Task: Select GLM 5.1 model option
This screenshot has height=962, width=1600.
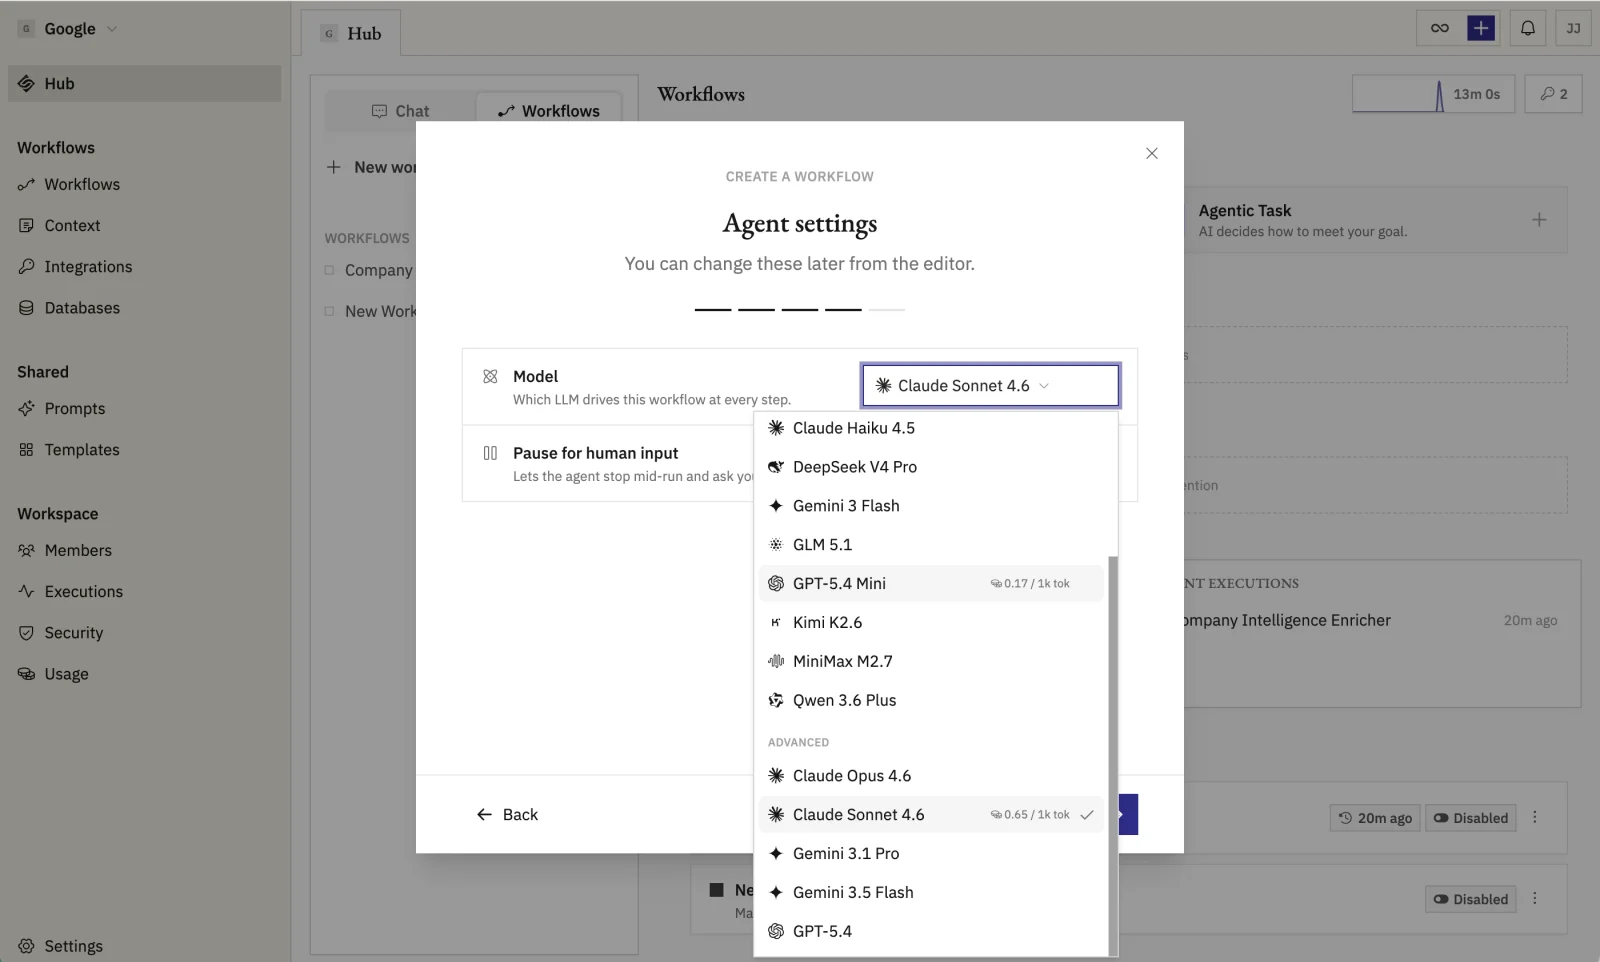Action: point(931,545)
